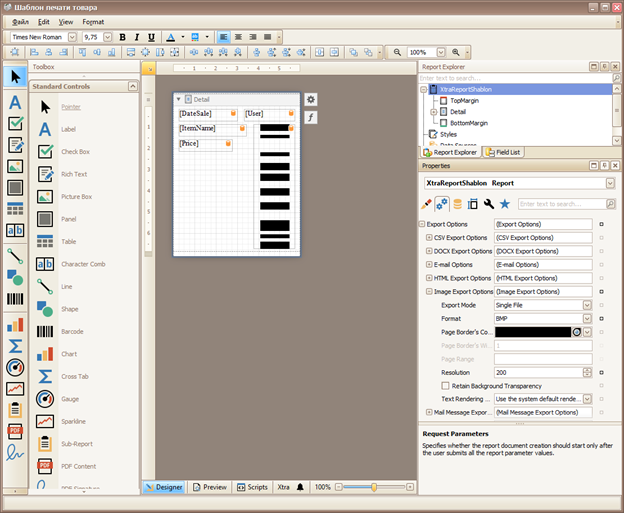Collapse the Standard Controls group

point(133,86)
